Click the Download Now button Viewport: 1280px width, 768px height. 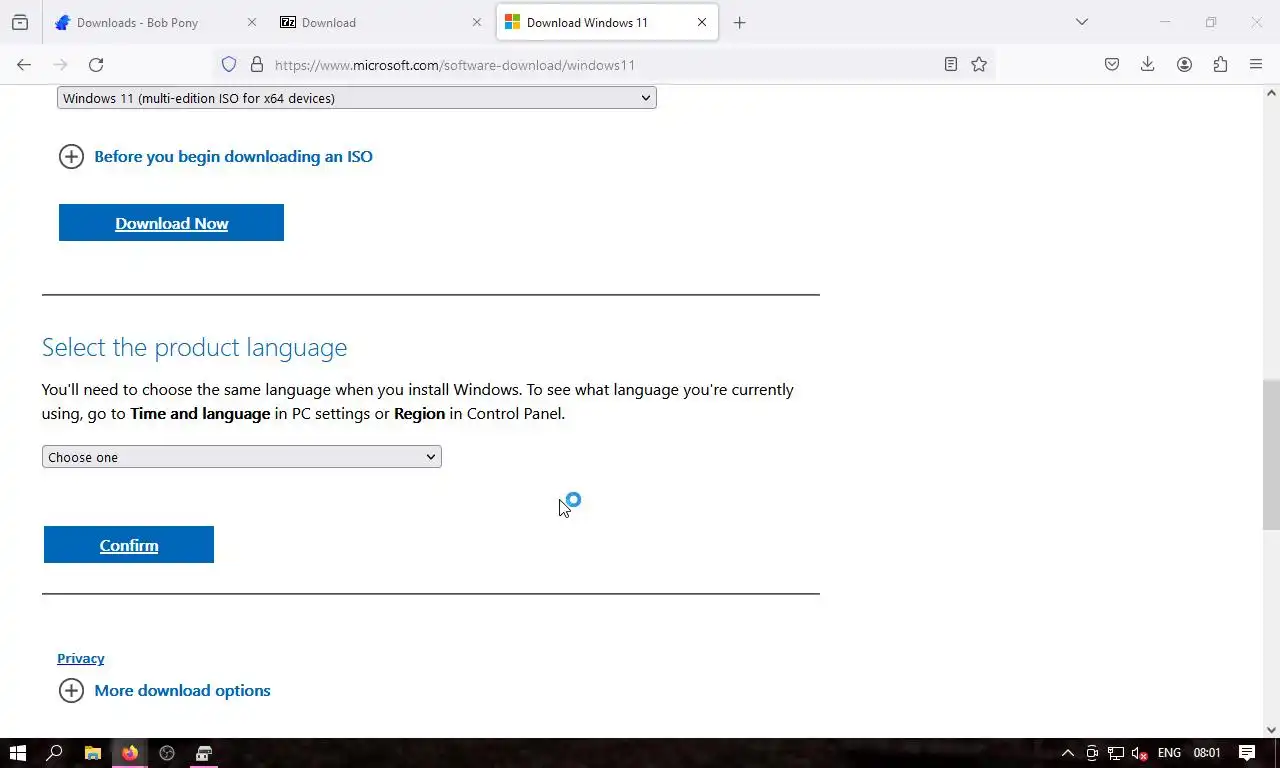coord(171,223)
